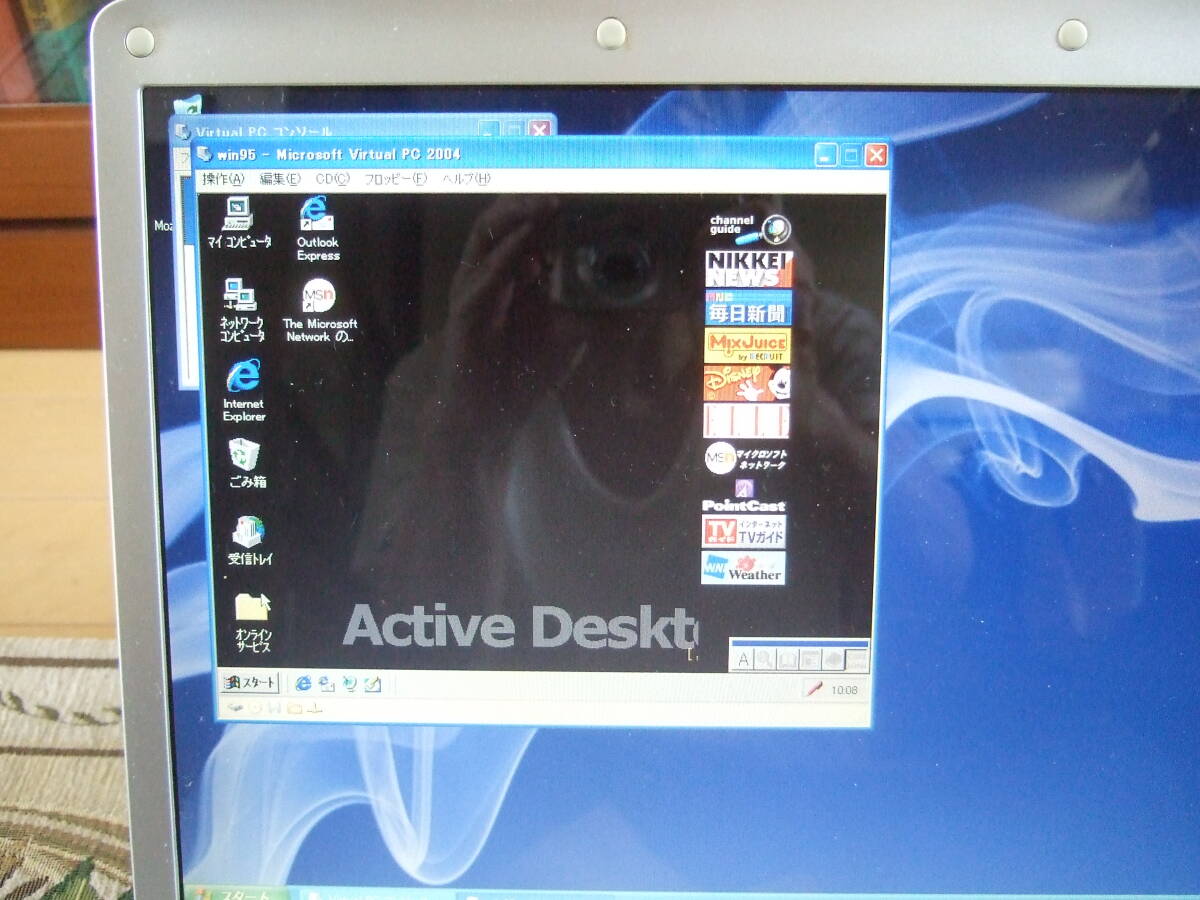Image resolution: width=1200 pixels, height=900 pixels.
Task: Click the Virtual PC コンソール window title bar
Action: pyautogui.click(x=362, y=129)
